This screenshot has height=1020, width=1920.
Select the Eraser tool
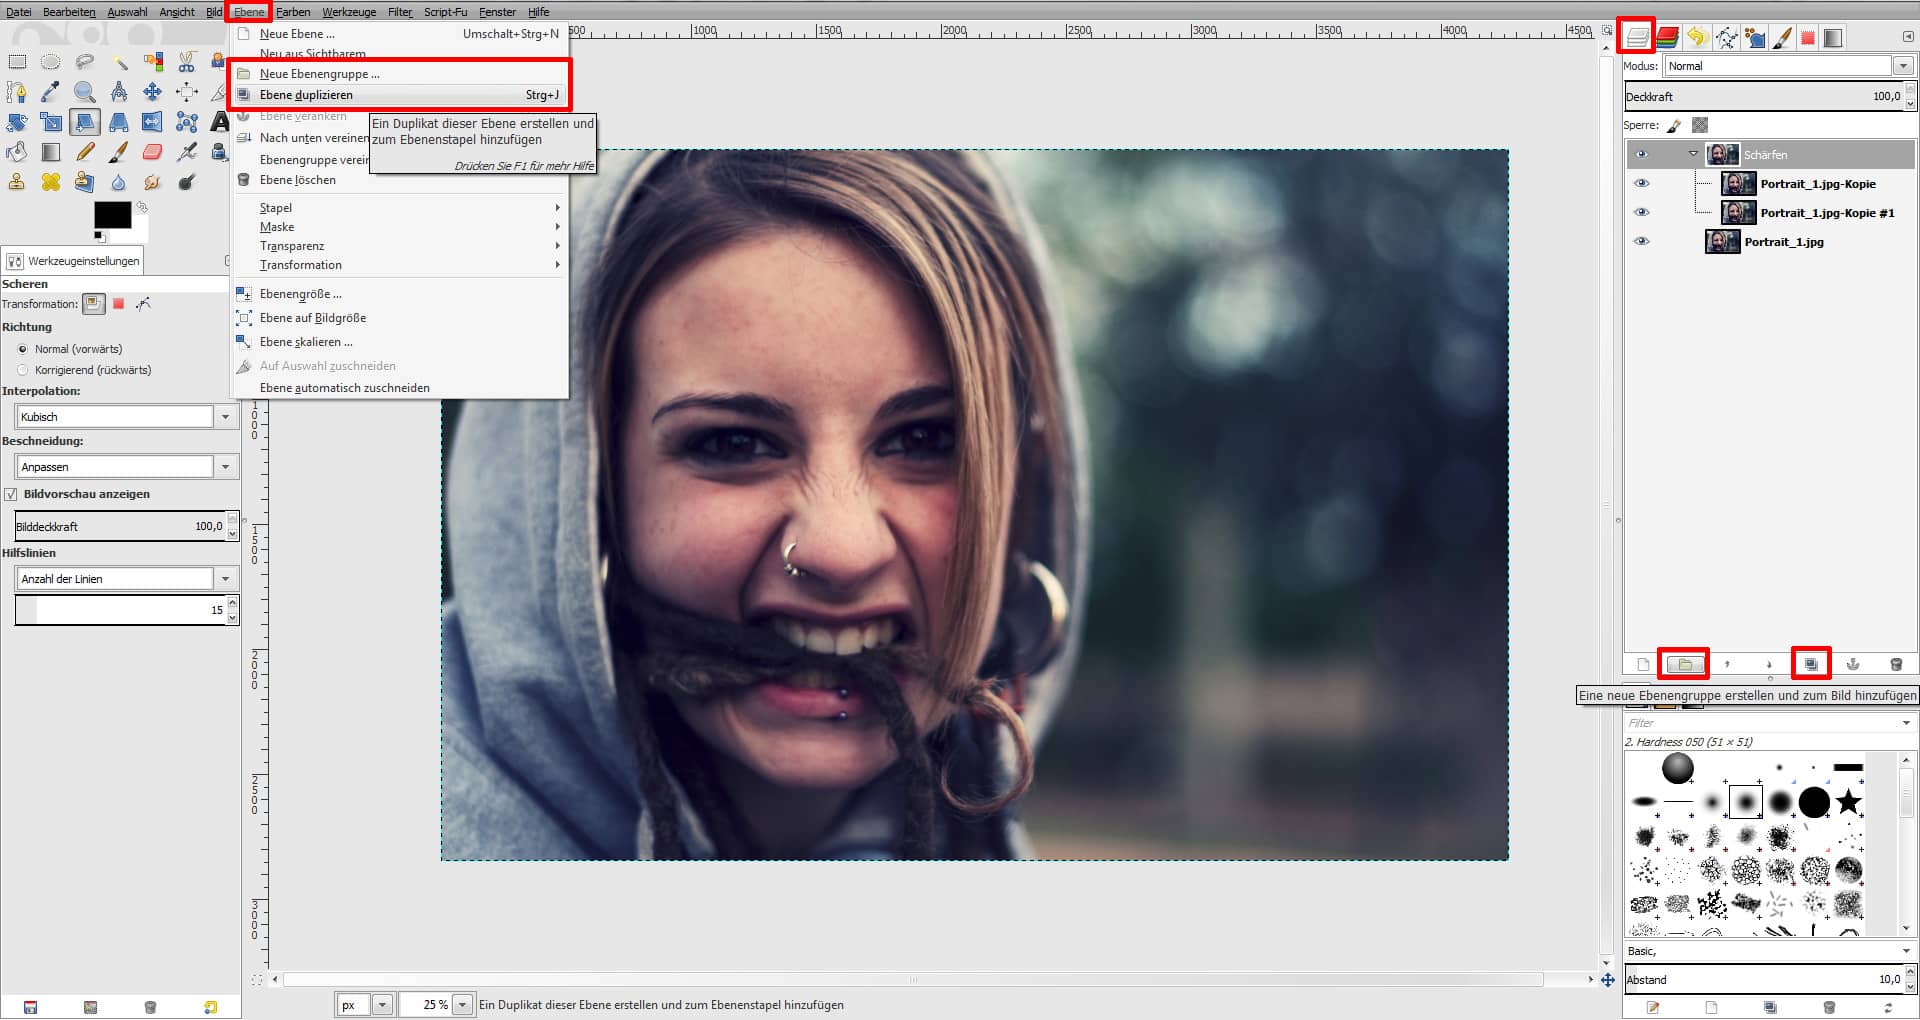(x=152, y=152)
